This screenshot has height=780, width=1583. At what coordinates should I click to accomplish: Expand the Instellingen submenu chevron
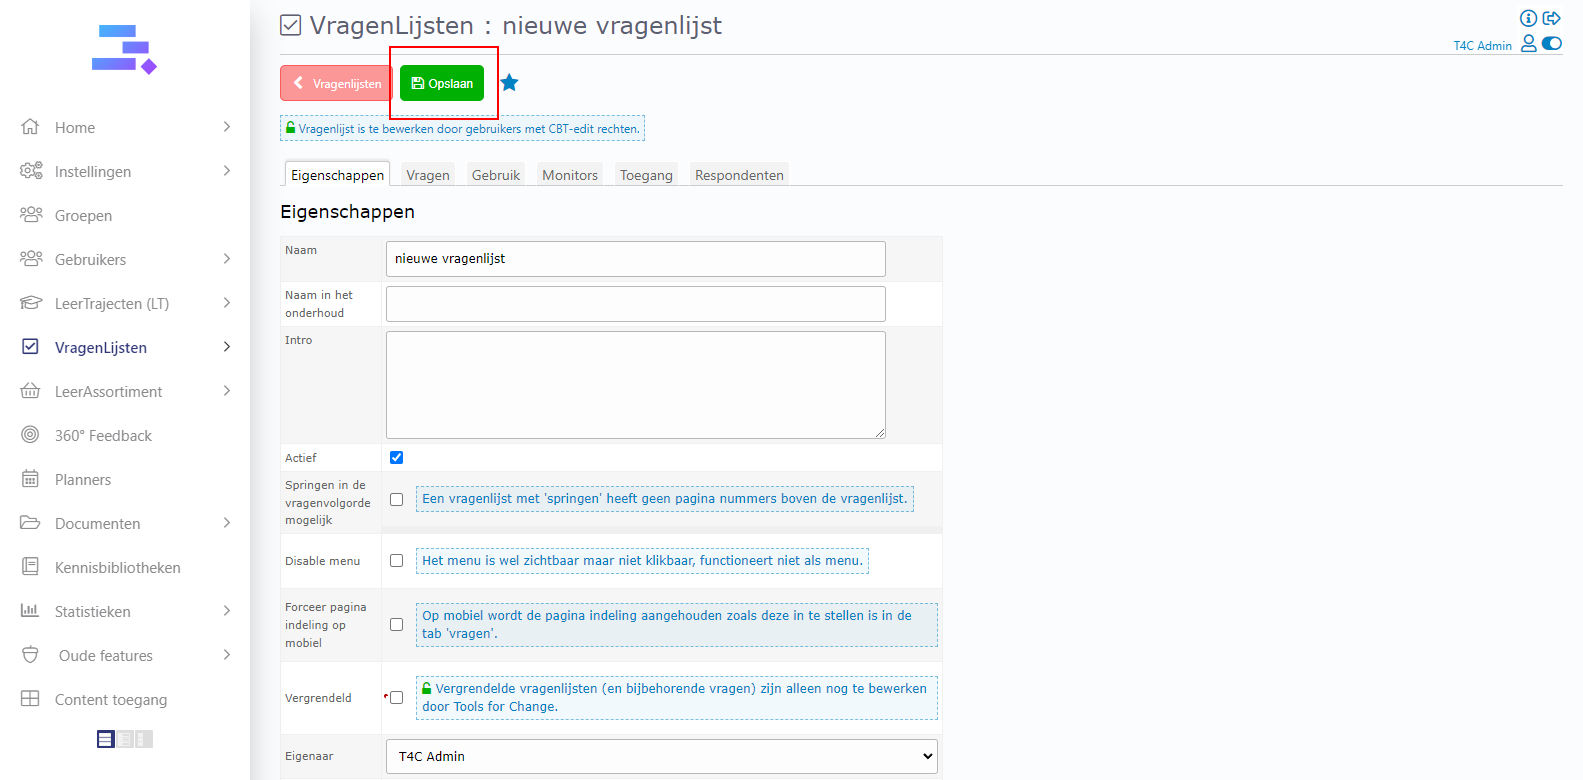227,171
